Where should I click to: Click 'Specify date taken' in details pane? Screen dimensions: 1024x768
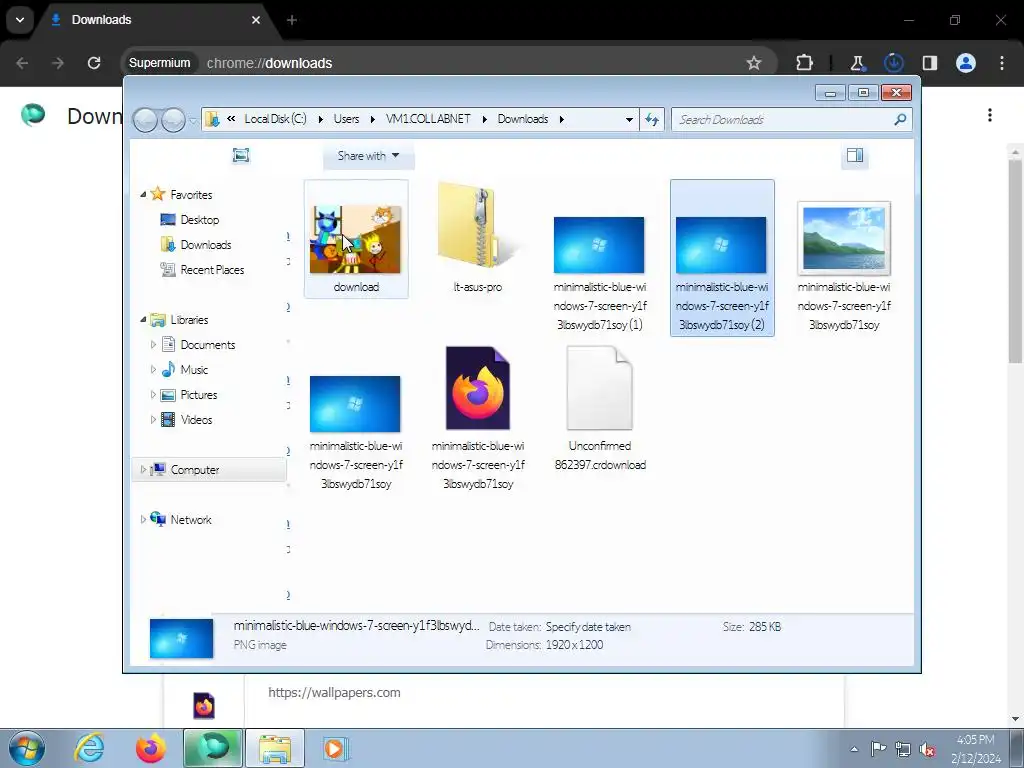tap(588, 627)
